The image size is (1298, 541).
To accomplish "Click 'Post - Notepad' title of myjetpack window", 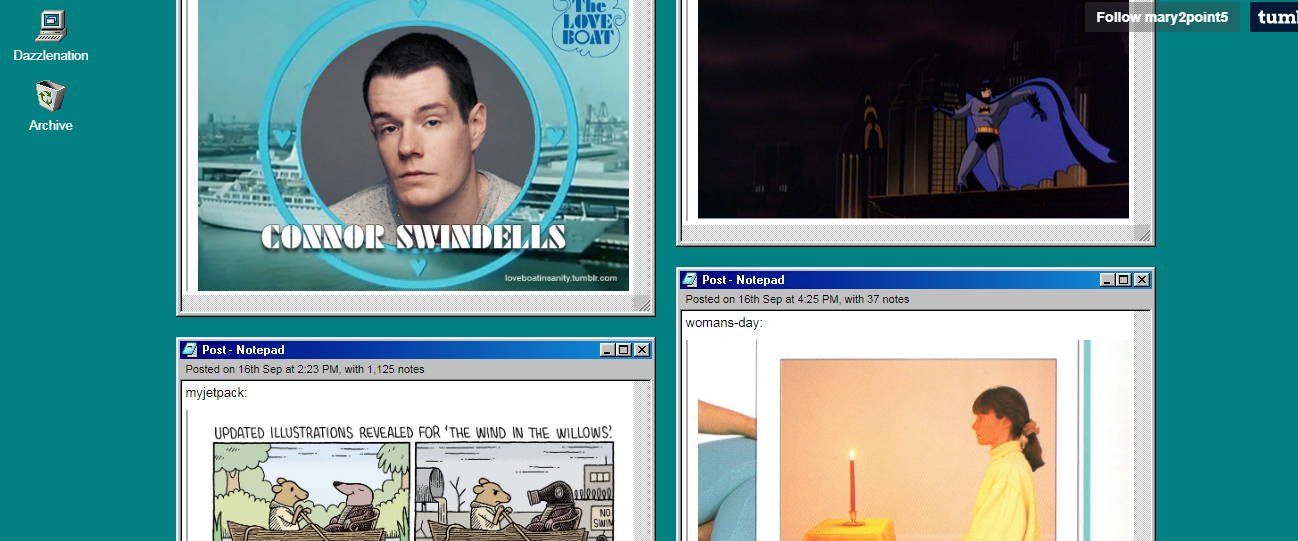I will 243,350.
